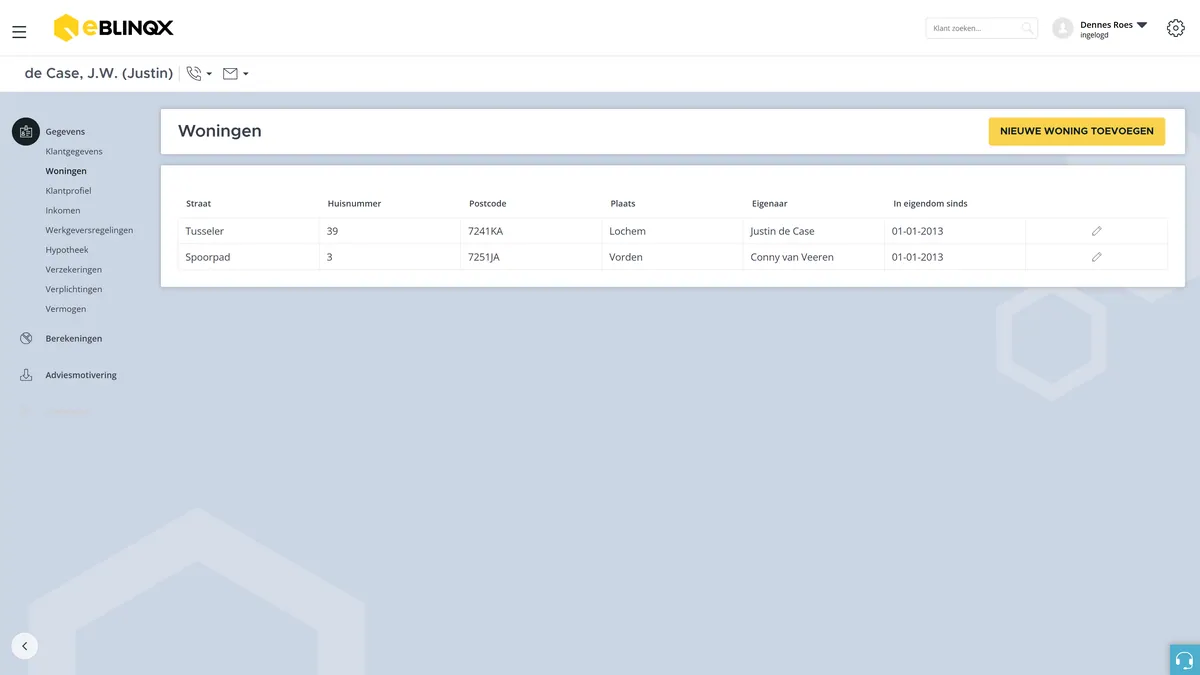
Task: Select the postcode 7251JA cell
Action: 531,257
